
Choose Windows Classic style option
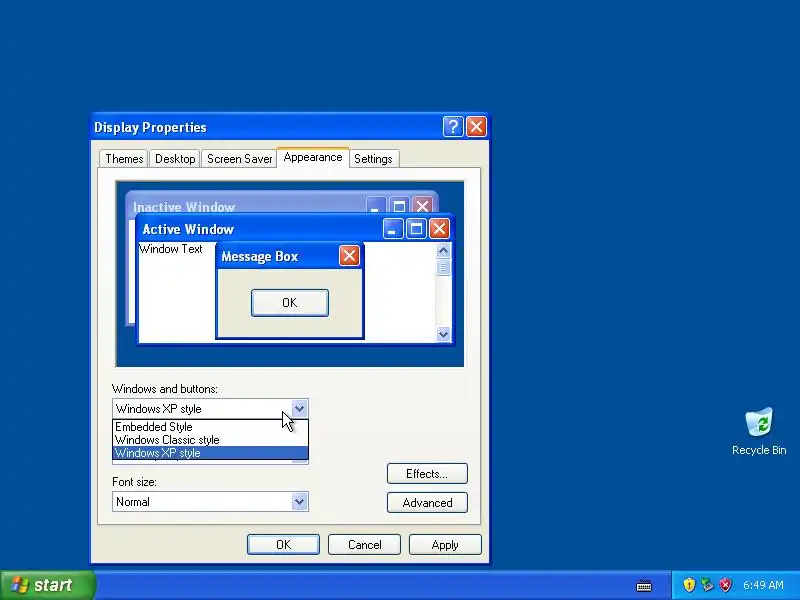click(x=210, y=440)
